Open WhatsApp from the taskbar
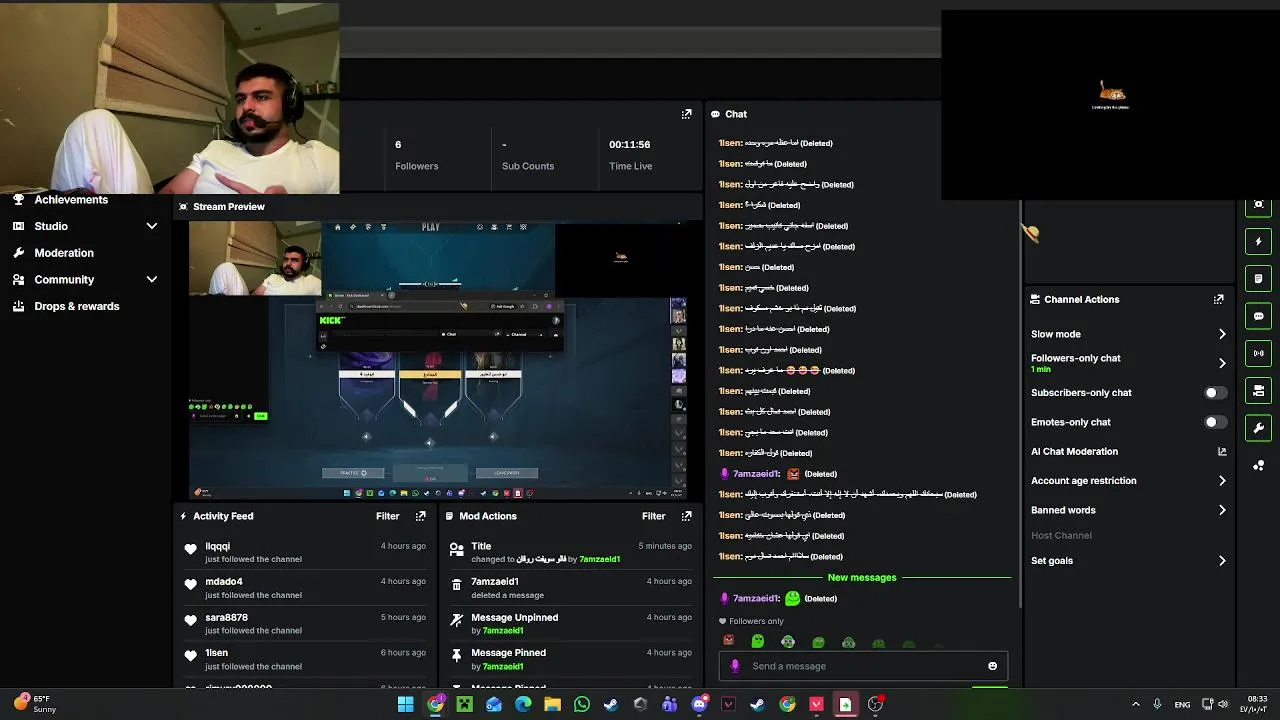 [582, 704]
